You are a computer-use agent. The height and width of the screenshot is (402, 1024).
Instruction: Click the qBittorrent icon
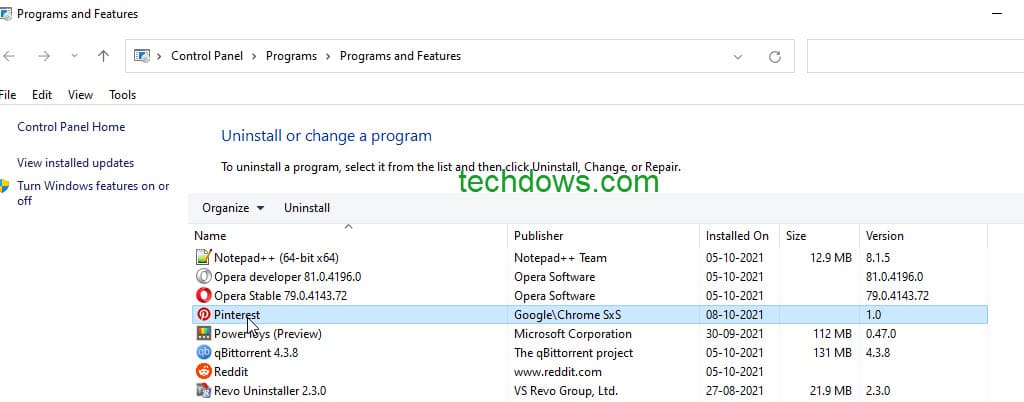tap(204, 352)
